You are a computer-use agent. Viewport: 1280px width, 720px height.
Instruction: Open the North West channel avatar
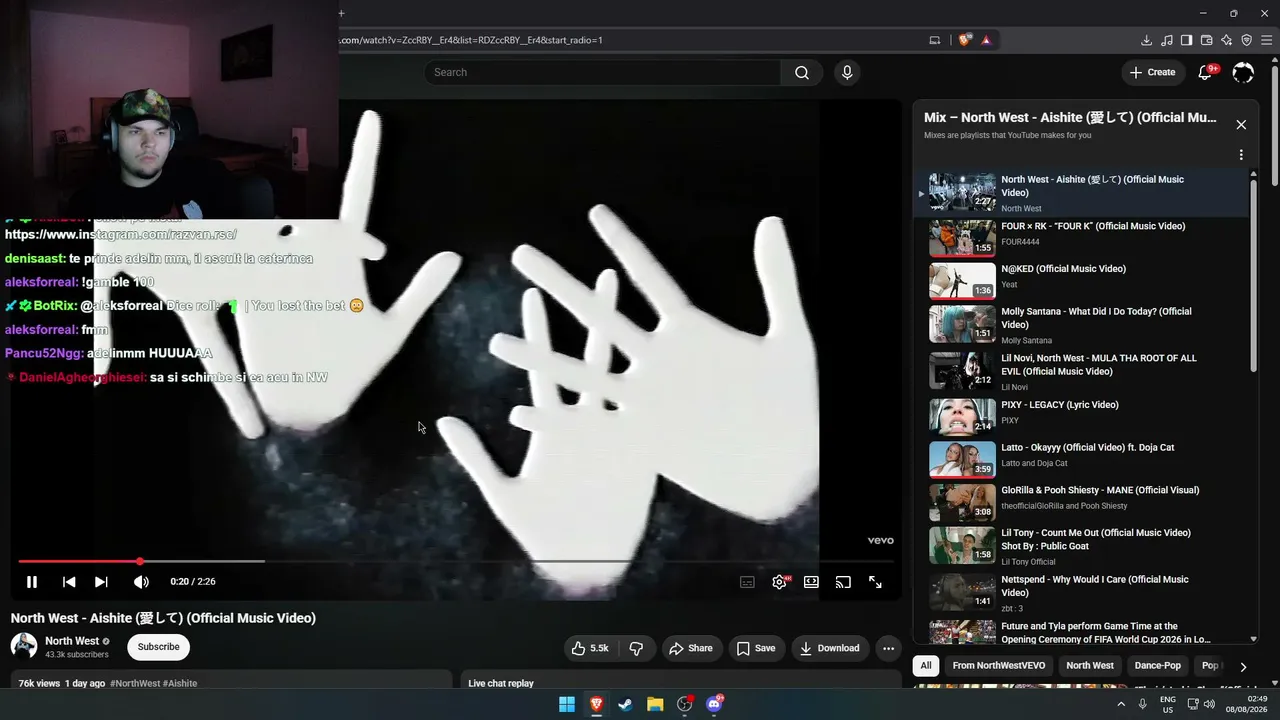(24, 646)
